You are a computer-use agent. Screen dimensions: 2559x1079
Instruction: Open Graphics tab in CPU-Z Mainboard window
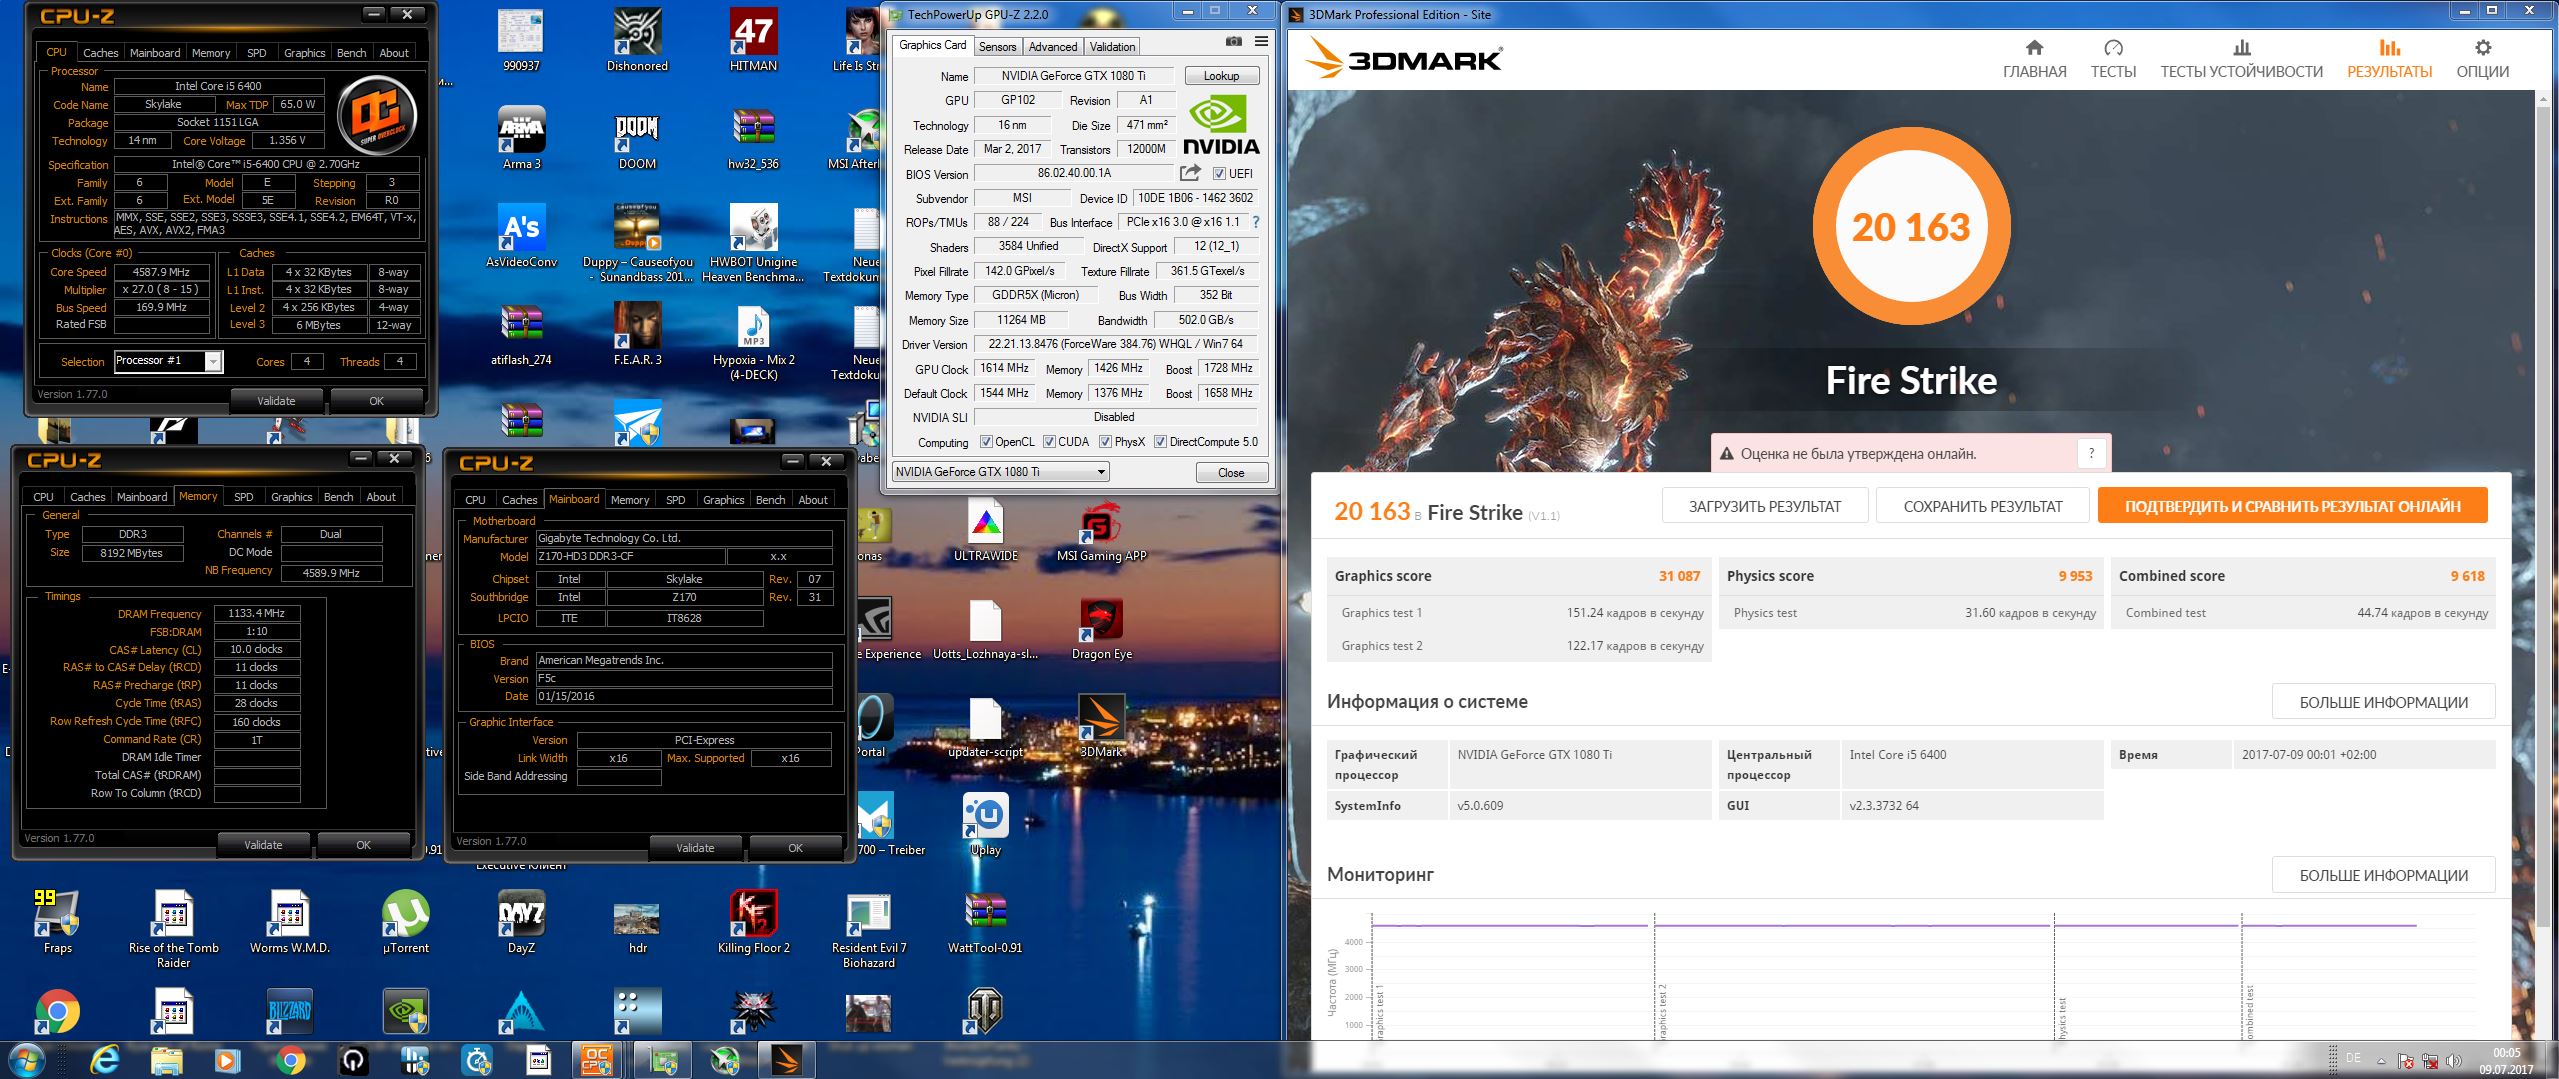[x=723, y=500]
